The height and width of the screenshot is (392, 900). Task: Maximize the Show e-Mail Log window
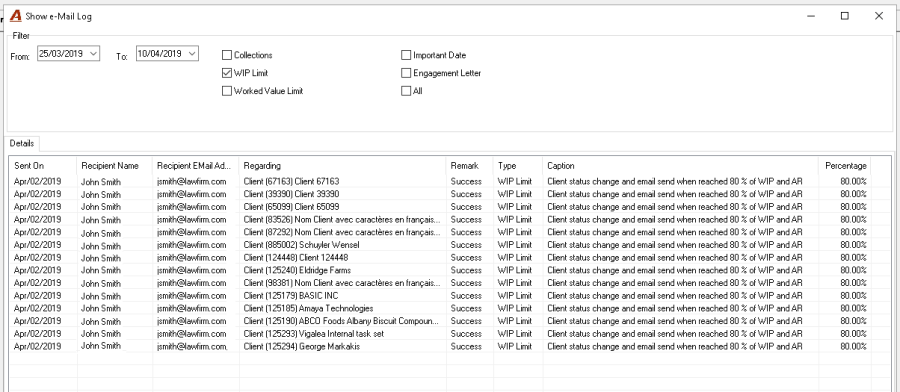pos(845,16)
